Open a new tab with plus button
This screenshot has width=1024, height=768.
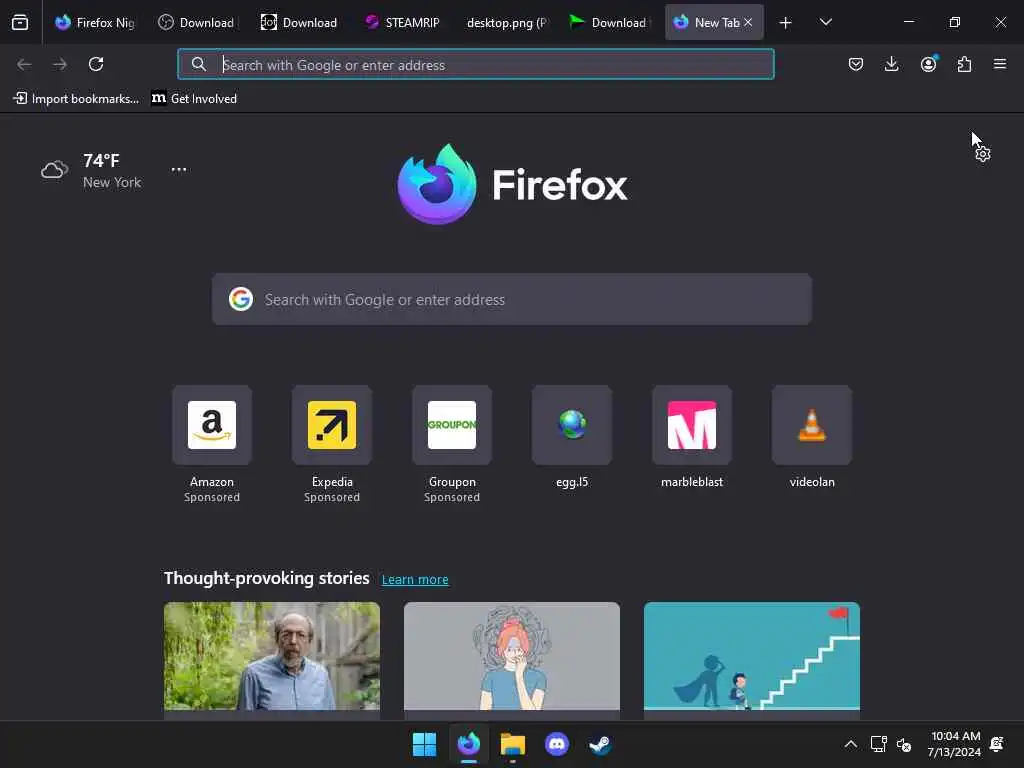(786, 23)
